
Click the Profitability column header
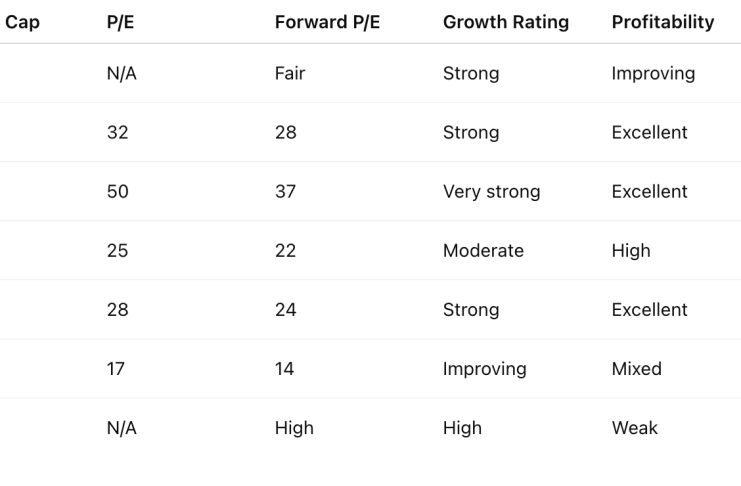tap(662, 22)
